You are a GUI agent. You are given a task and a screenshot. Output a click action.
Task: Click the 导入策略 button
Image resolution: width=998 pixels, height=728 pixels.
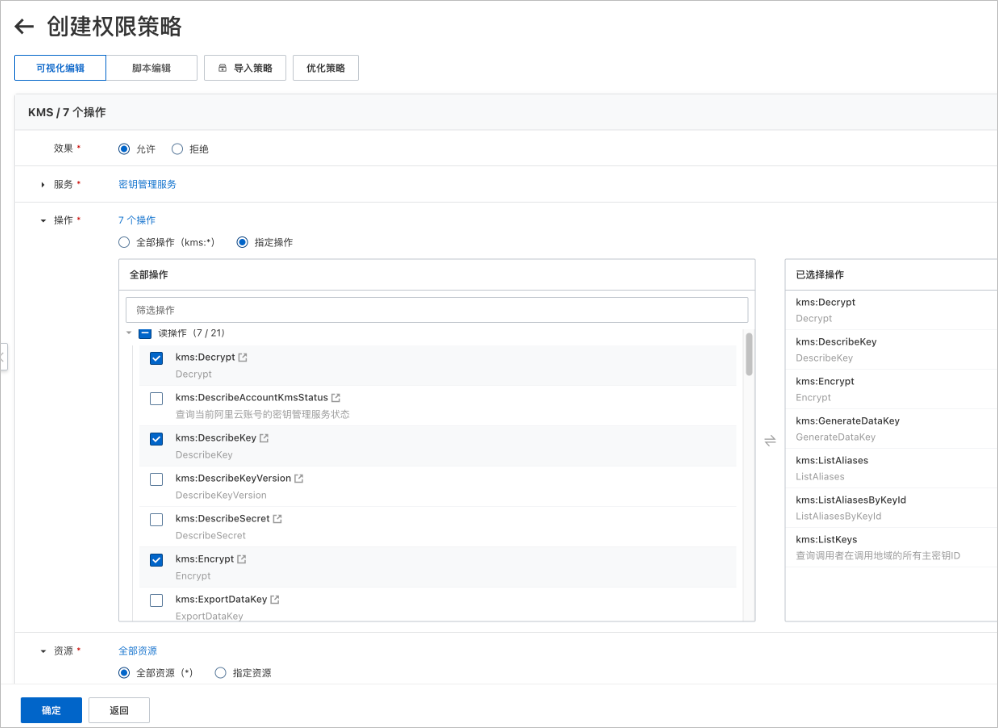pos(245,68)
